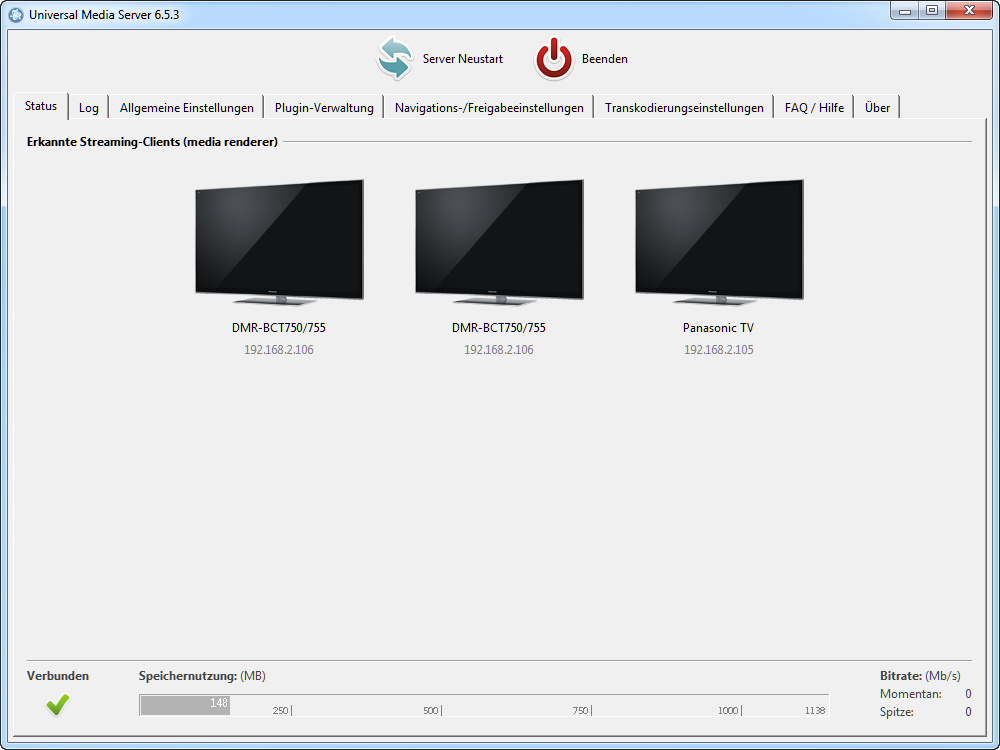
Task: Click the 1138 maximum memory mark
Action: click(x=814, y=710)
